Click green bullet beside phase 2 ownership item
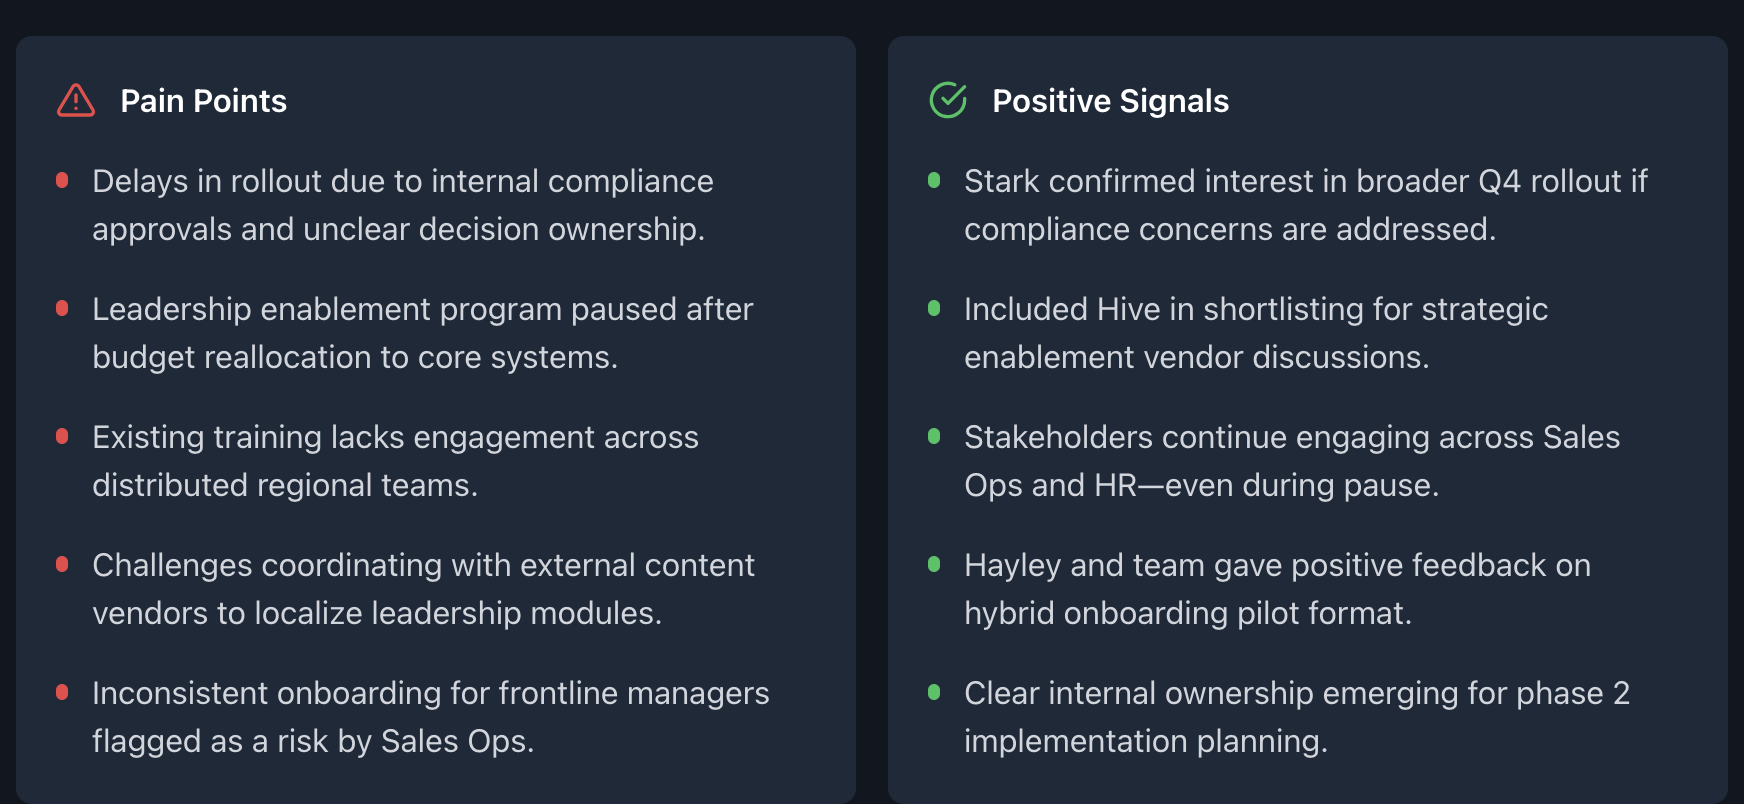Image resolution: width=1744 pixels, height=804 pixels. [934, 692]
